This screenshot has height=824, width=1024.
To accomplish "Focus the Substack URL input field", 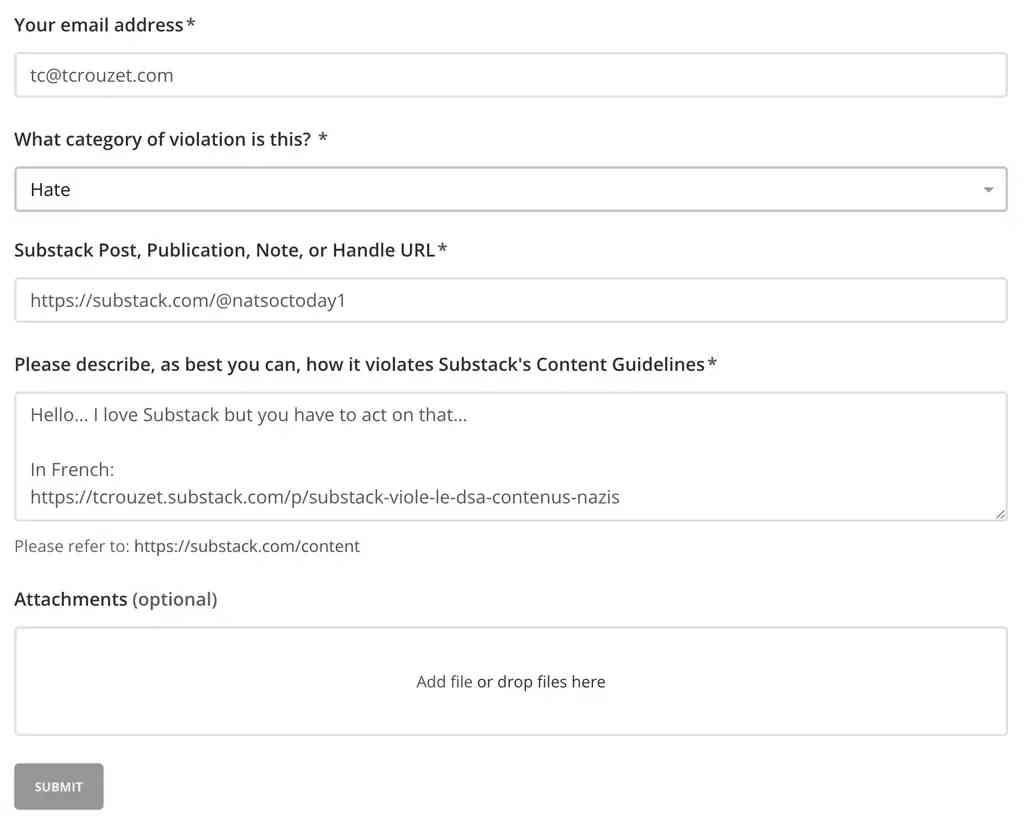I will pos(510,300).
